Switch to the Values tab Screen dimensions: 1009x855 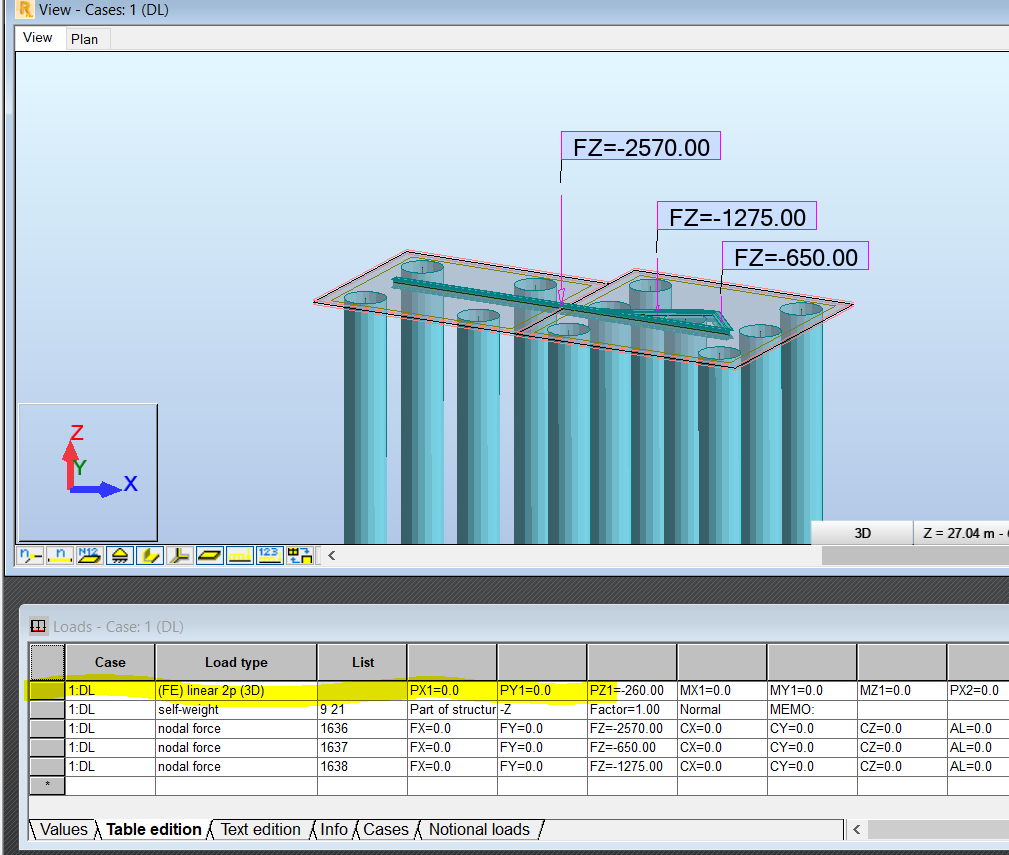pos(62,829)
